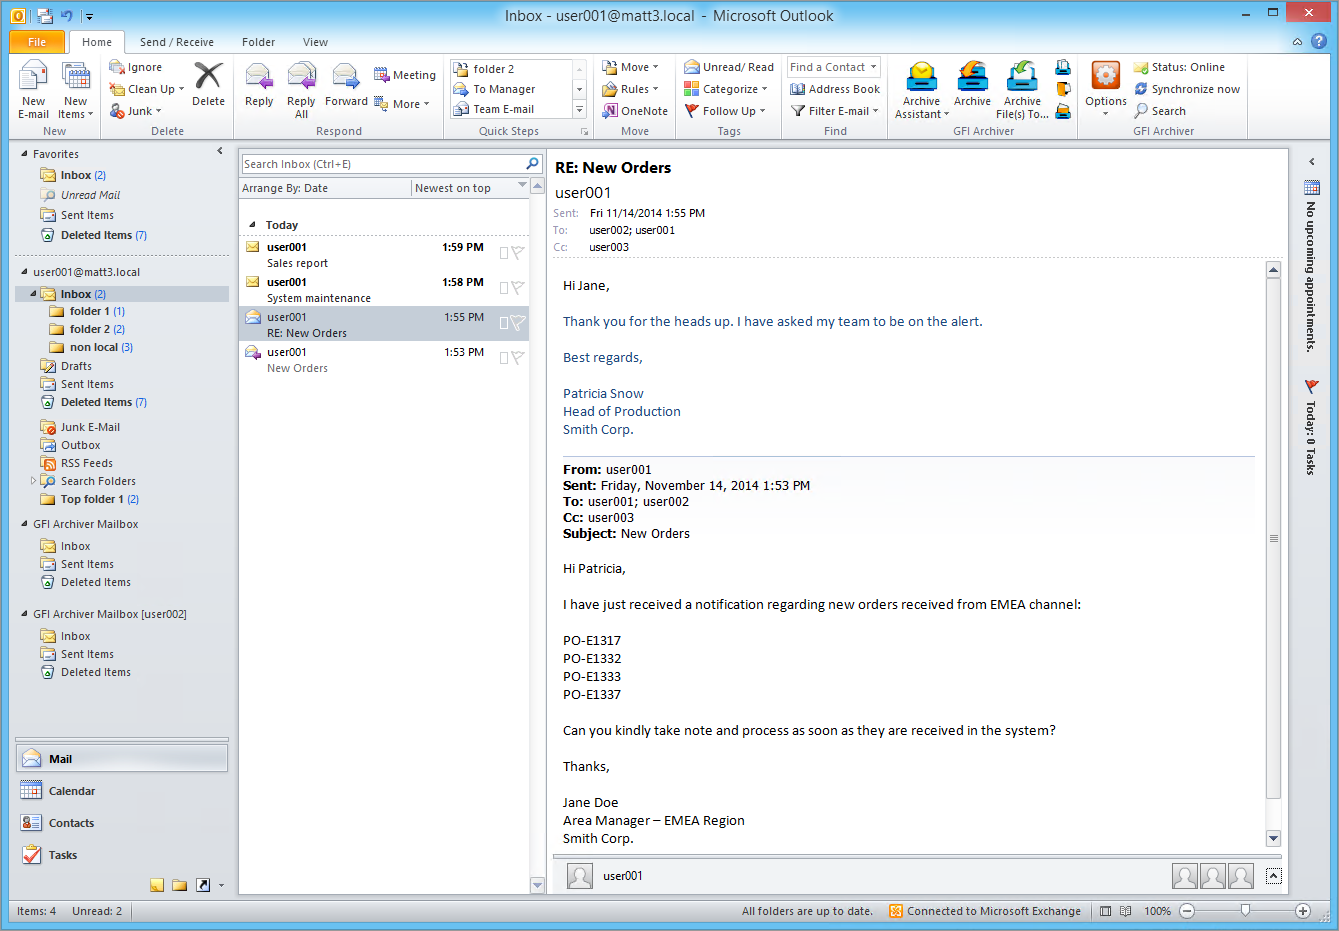
Task: Click the Ignore conversation icon
Action: click(x=116, y=67)
